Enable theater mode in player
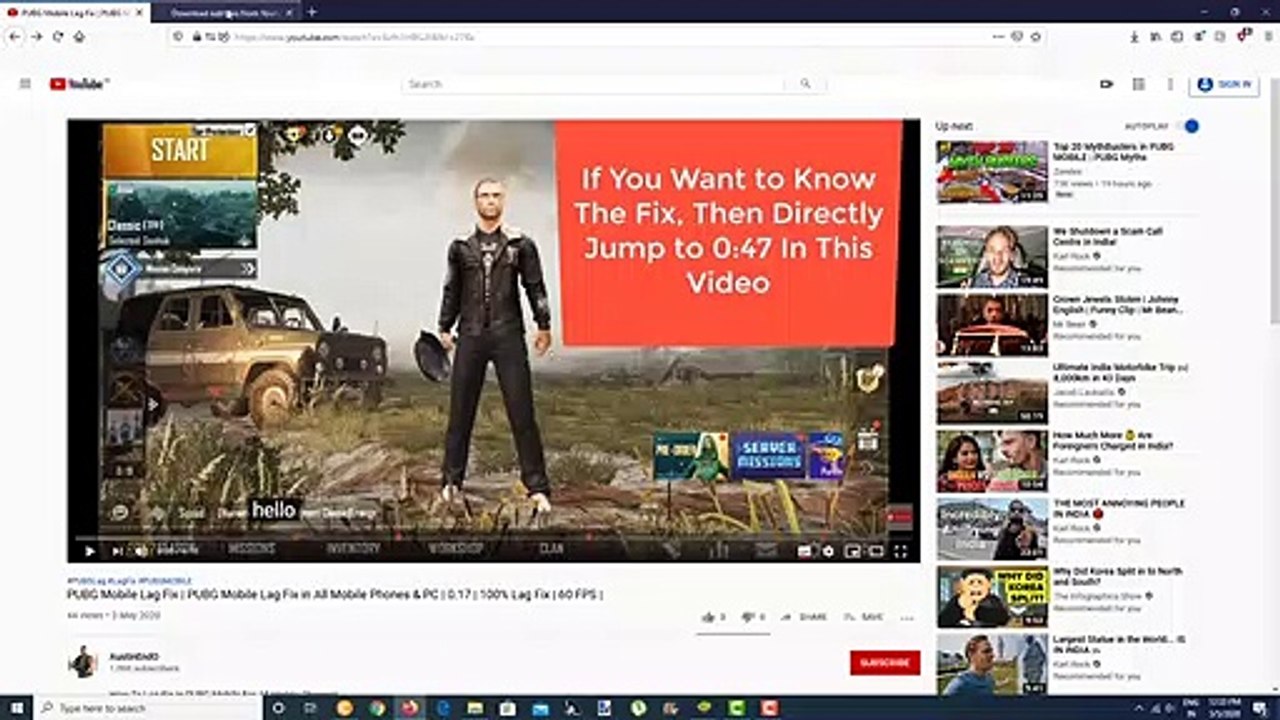Image resolution: width=1280 pixels, height=720 pixels. [876, 550]
